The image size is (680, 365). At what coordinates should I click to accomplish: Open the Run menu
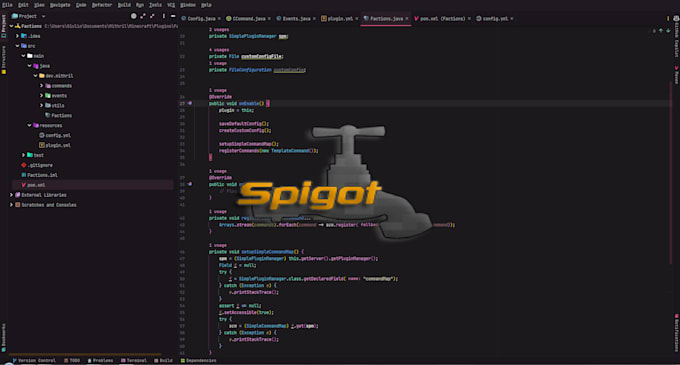(140, 5)
